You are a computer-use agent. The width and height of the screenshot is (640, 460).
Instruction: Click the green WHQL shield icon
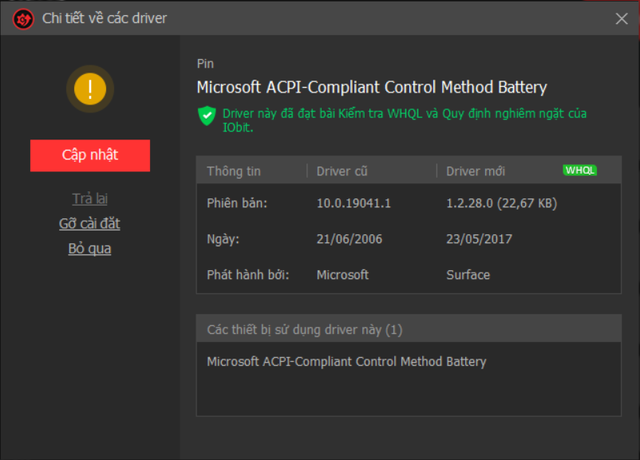click(x=207, y=115)
